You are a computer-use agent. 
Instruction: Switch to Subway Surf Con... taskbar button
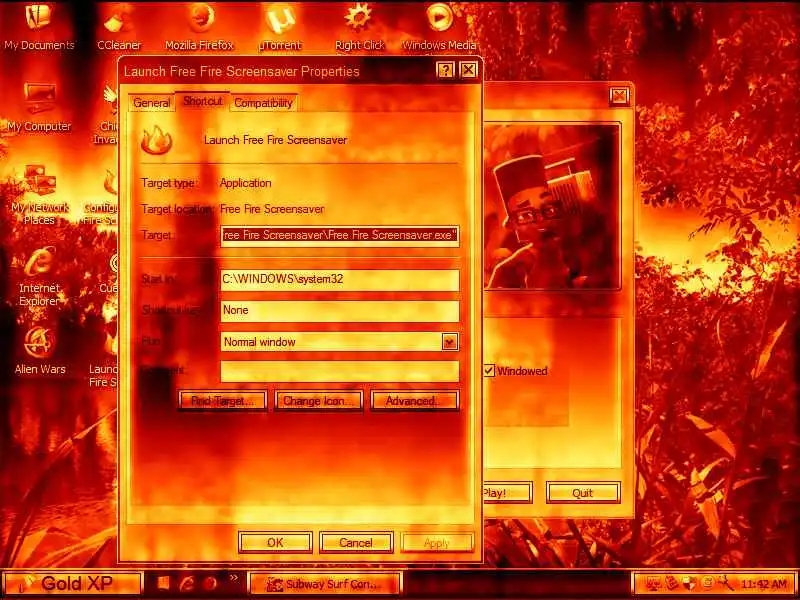pyautogui.click(x=325, y=584)
